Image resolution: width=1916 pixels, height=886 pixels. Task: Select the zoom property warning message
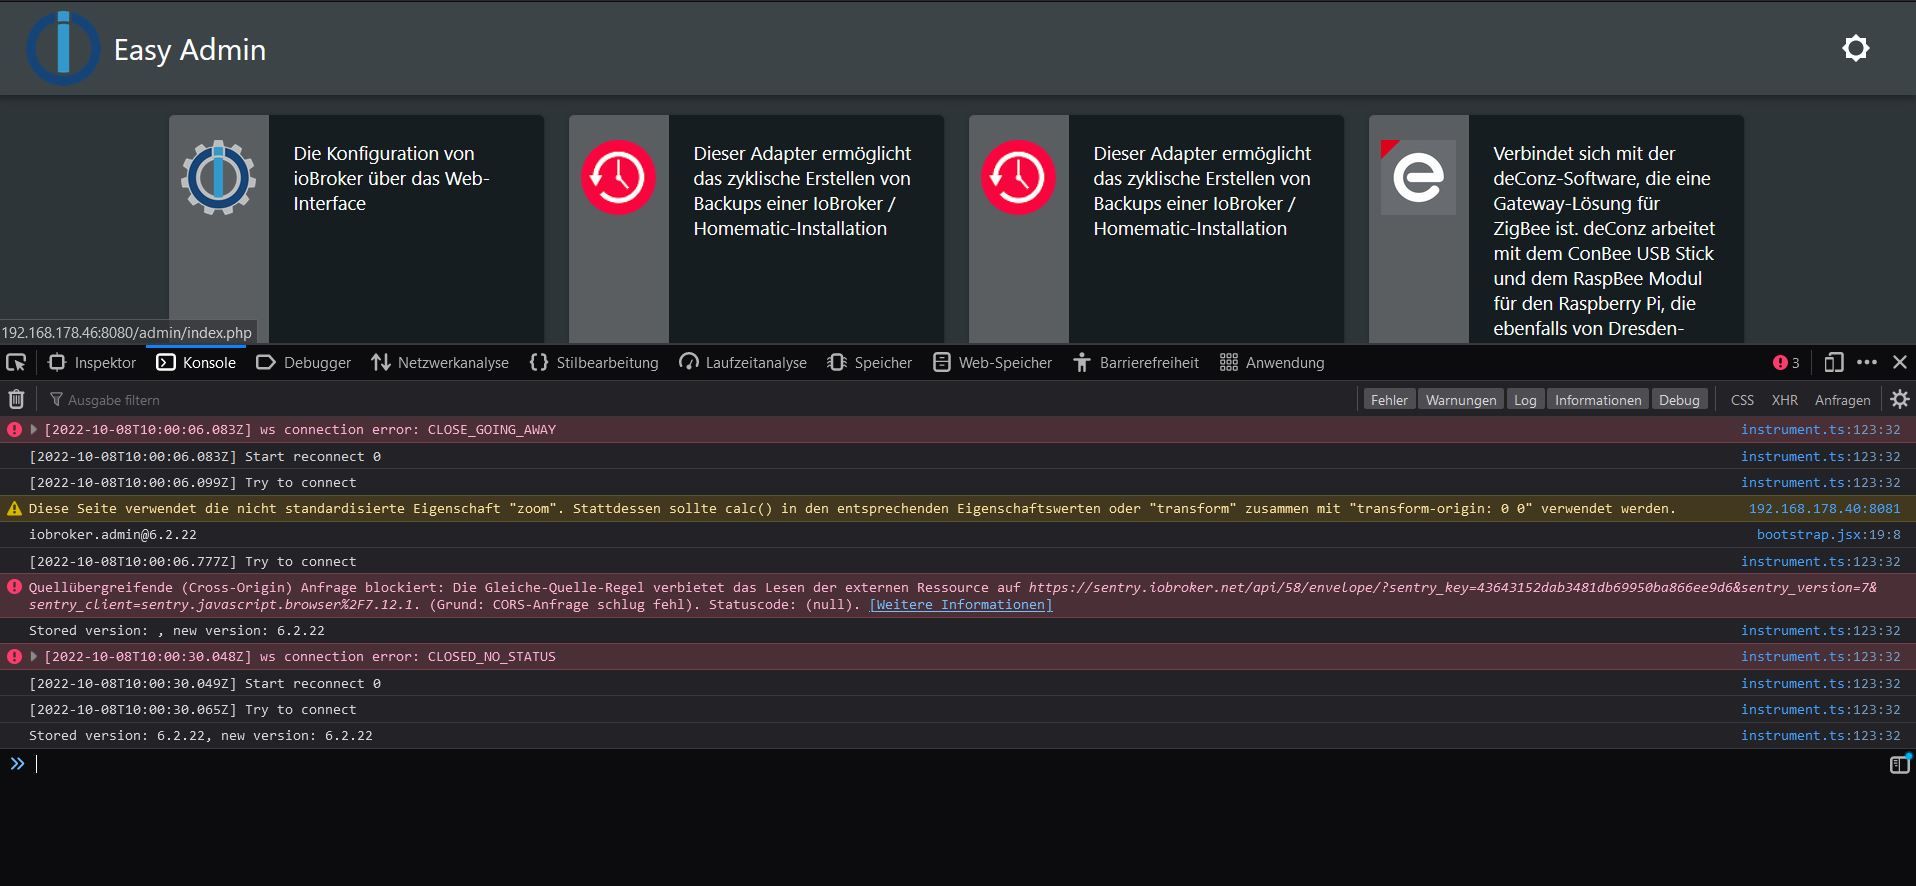coord(852,509)
